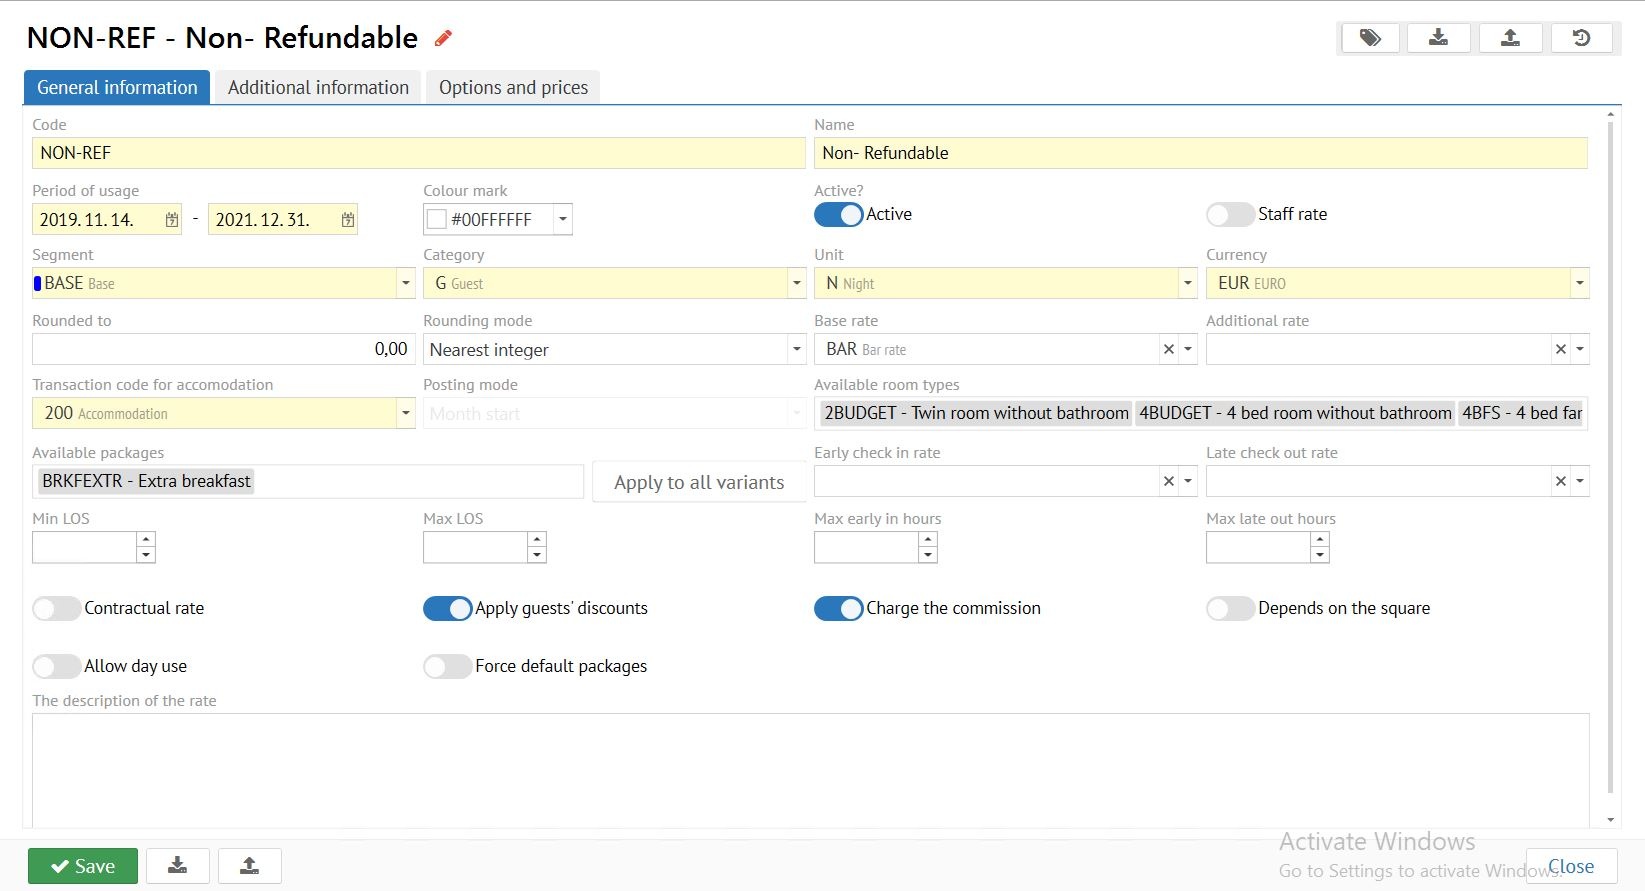1645x891 pixels.
Task: Click the top-right download icon button
Action: pyautogui.click(x=1438, y=38)
